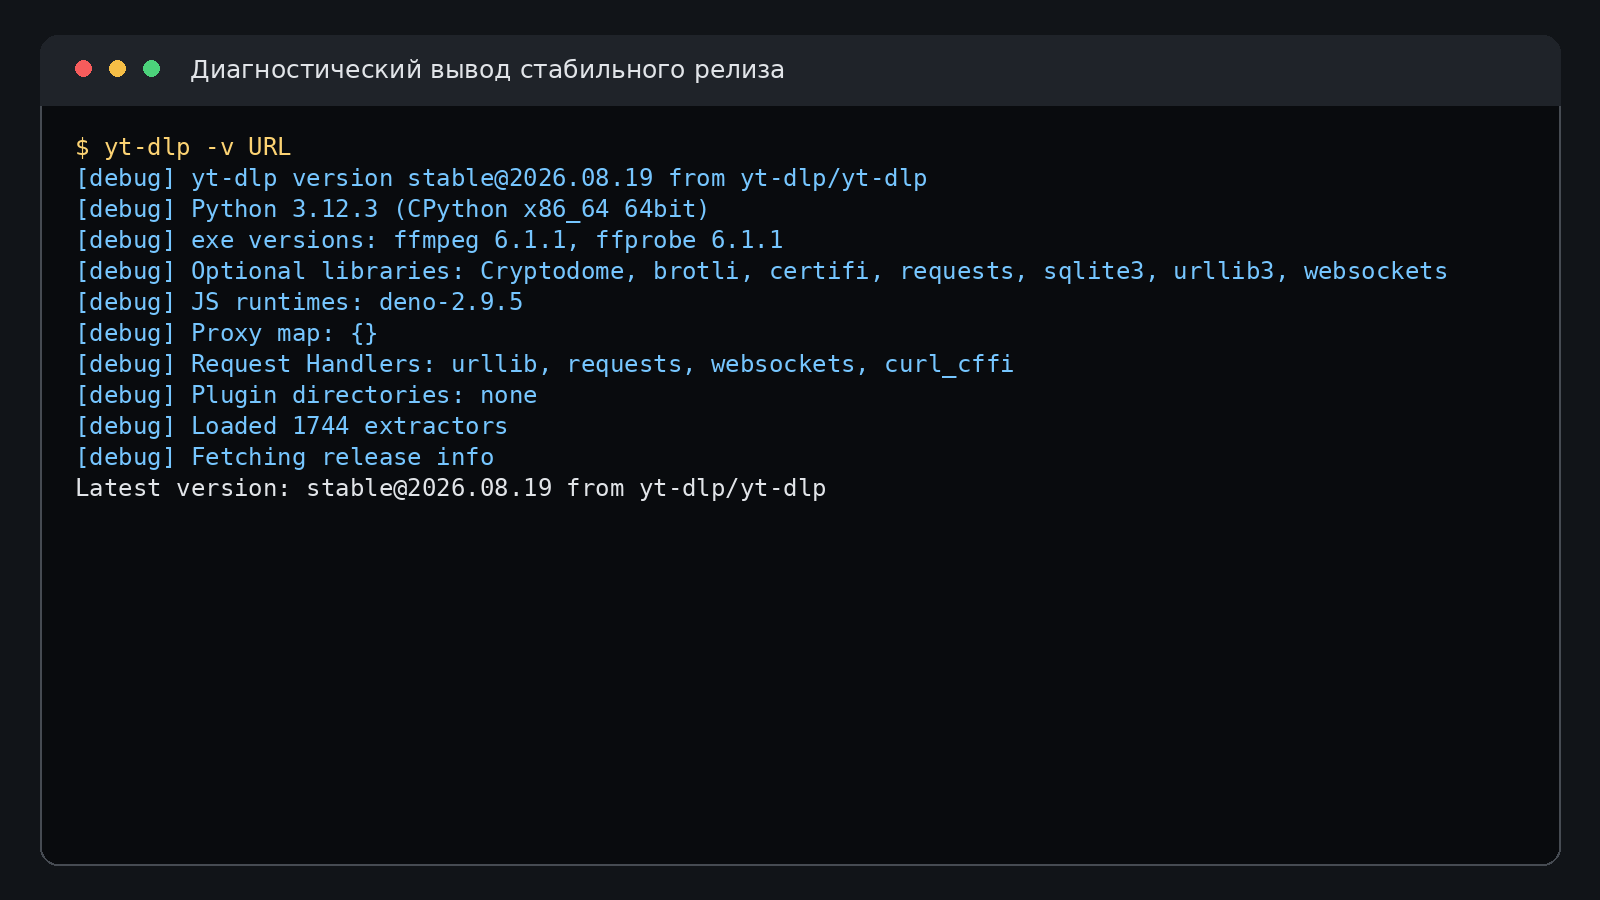Click the ffmpeg 6.1.1 version text
The width and height of the screenshot is (1600, 900).
click(480, 240)
